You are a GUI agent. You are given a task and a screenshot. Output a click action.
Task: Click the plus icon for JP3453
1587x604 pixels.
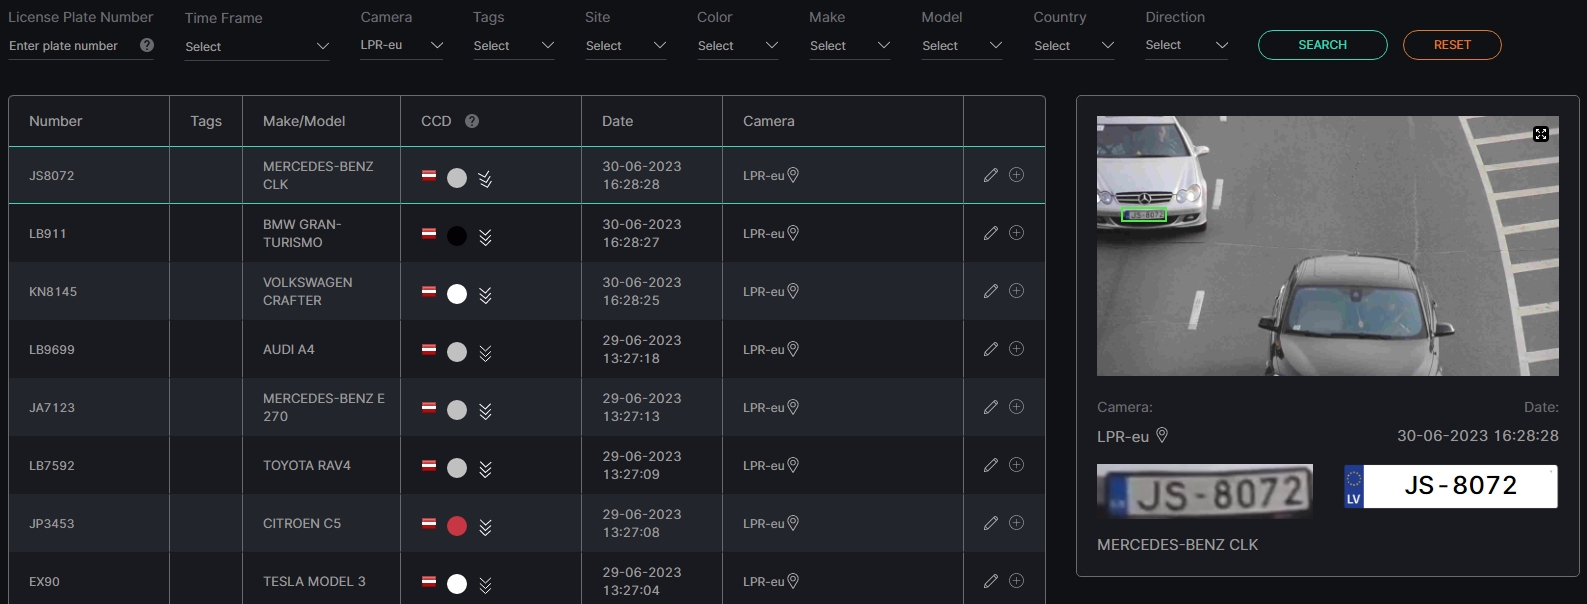tap(1016, 523)
